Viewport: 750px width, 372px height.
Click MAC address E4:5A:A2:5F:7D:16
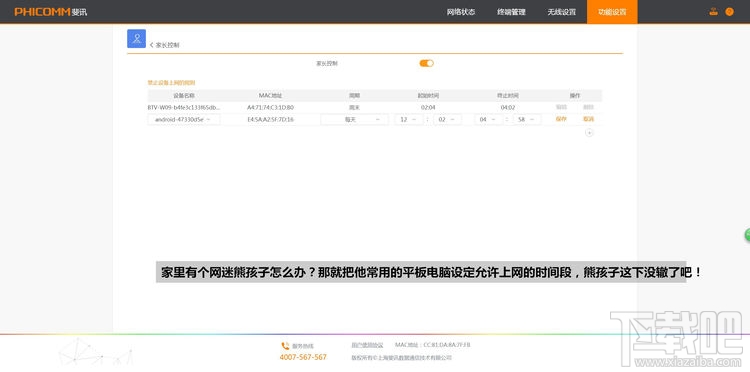[x=270, y=120]
